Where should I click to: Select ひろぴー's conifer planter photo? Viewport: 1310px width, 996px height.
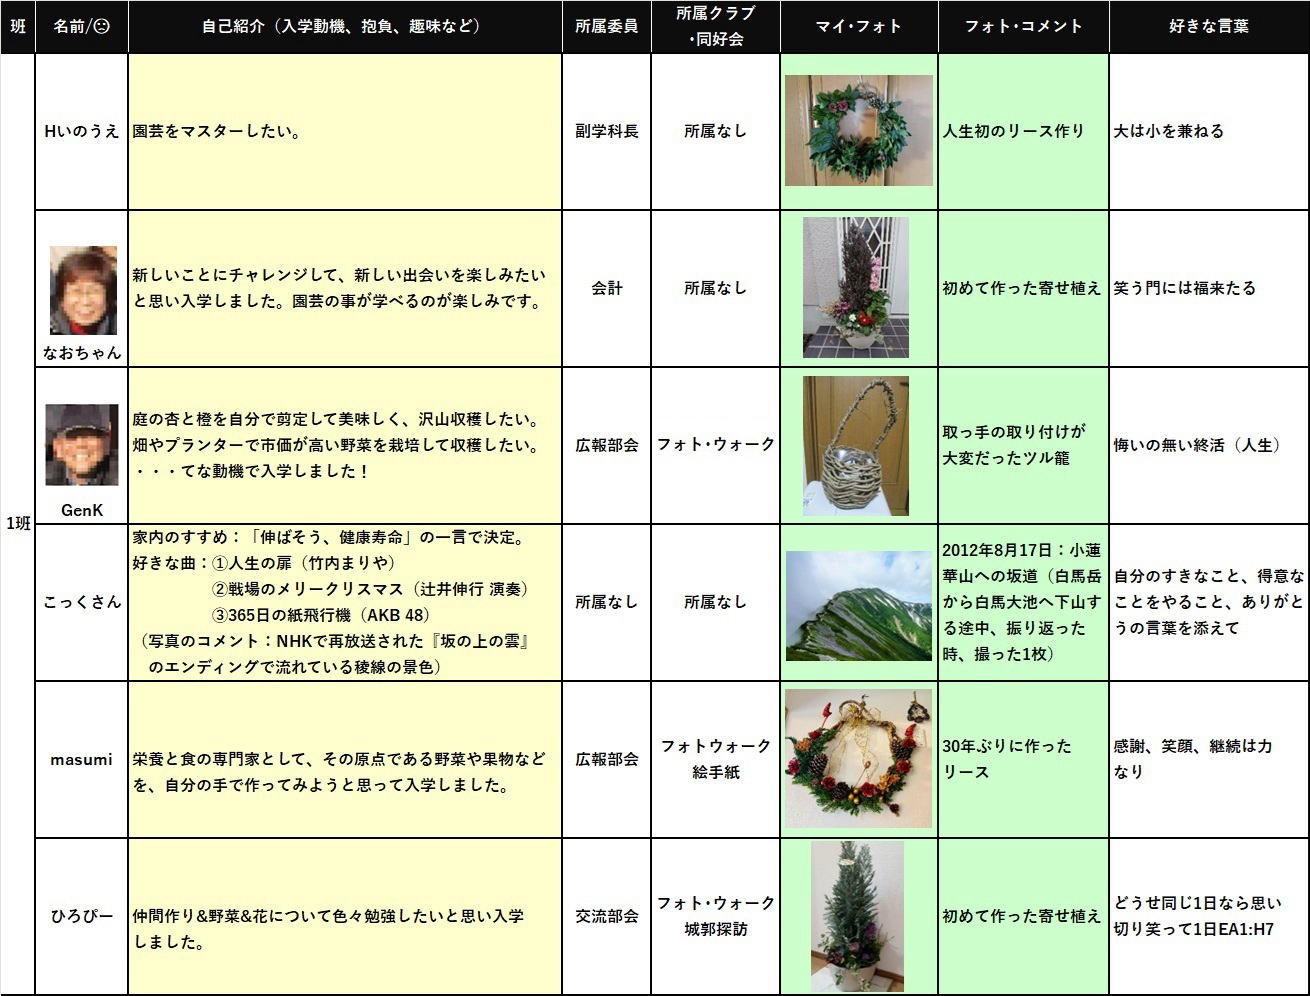tap(857, 916)
